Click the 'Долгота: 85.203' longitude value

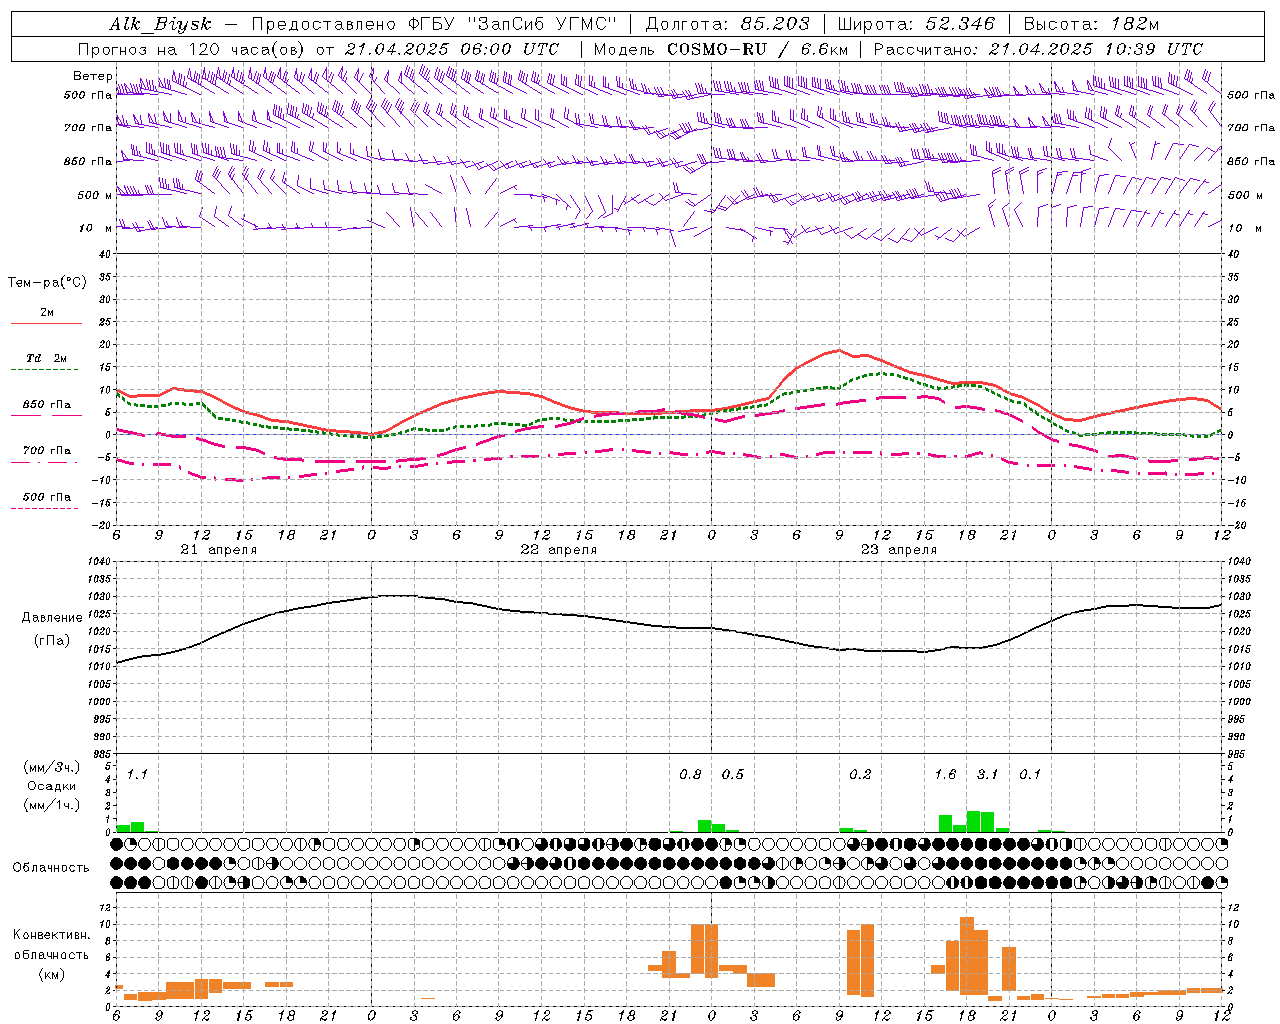point(727,25)
